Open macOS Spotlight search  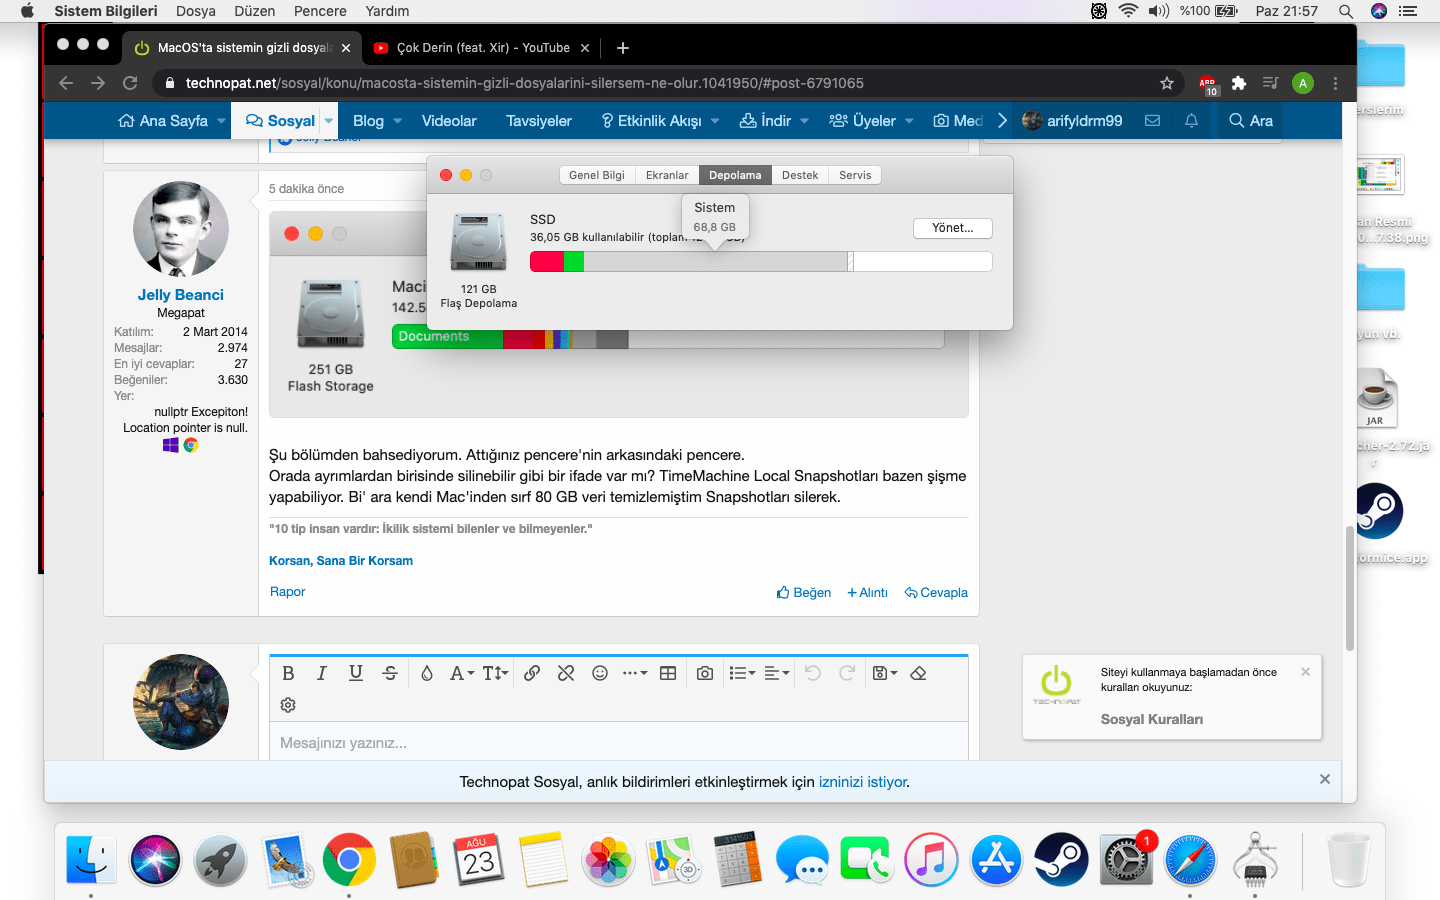click(1346, 11)
